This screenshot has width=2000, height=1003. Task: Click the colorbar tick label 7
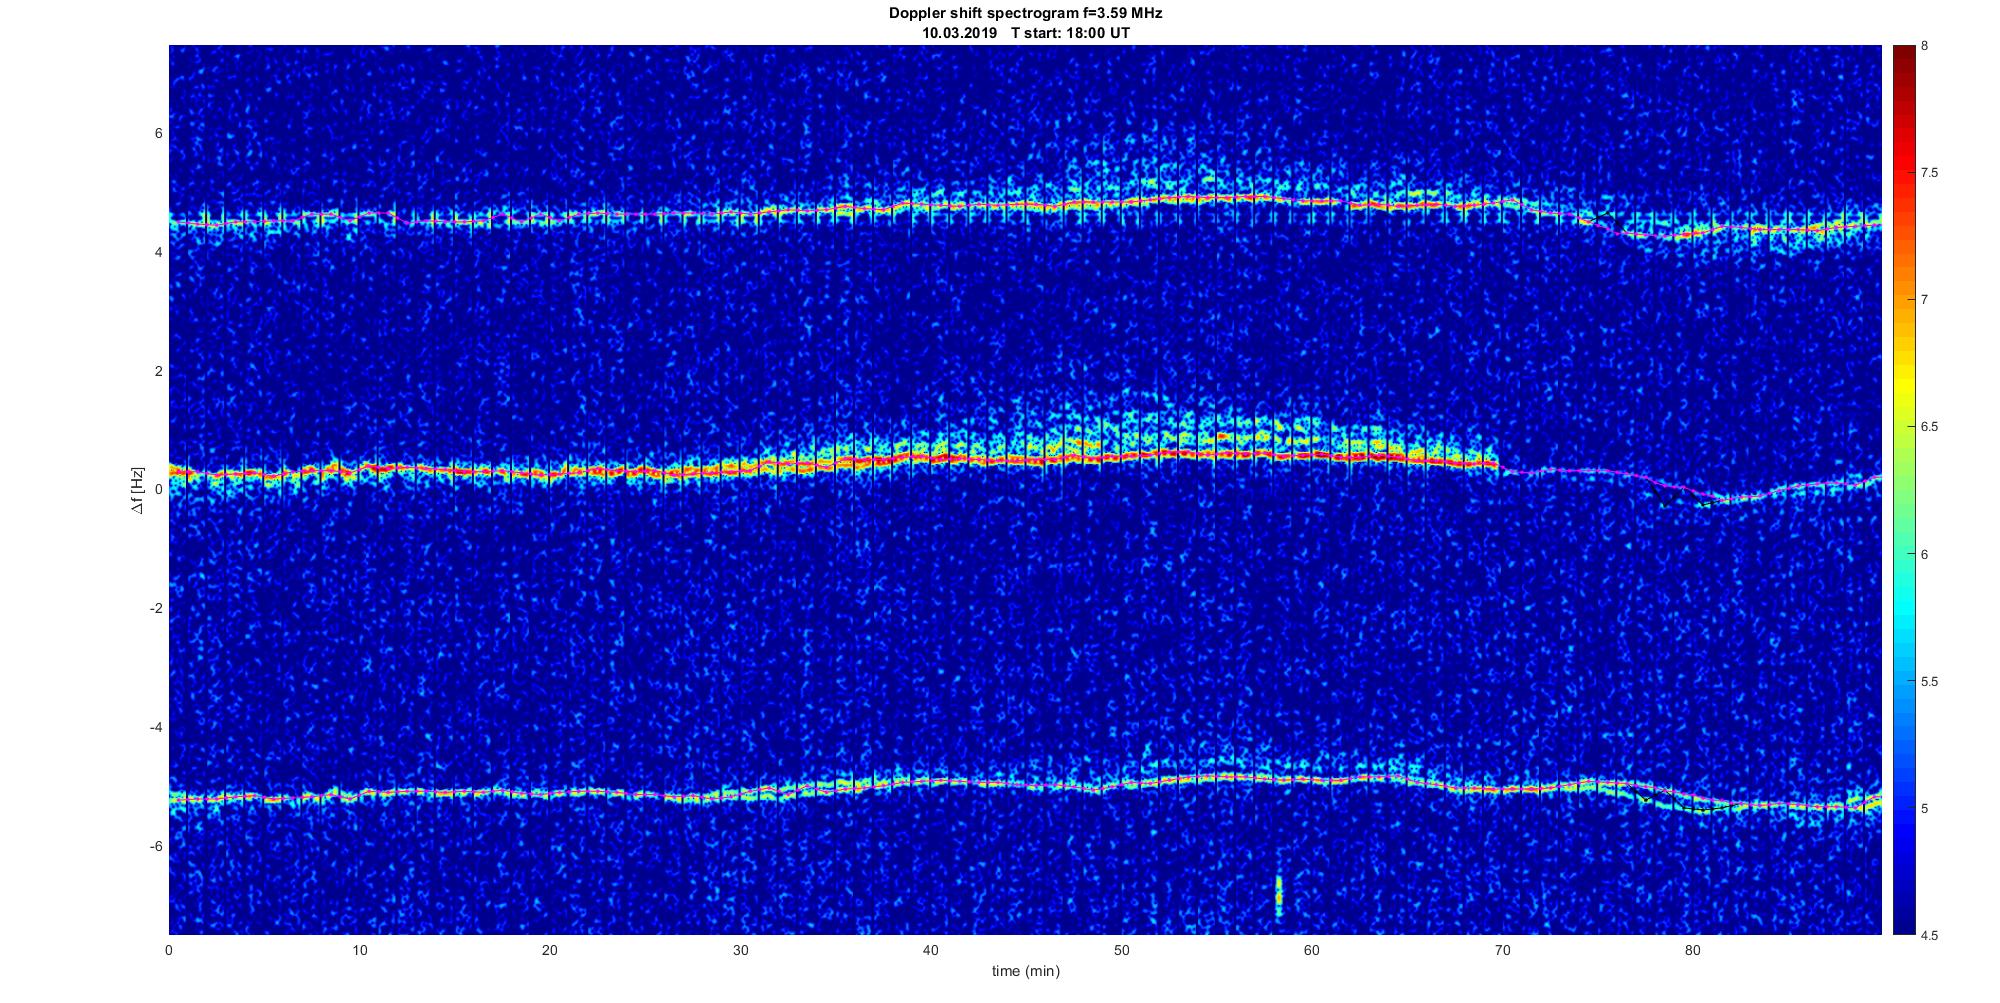point(1925,300)
